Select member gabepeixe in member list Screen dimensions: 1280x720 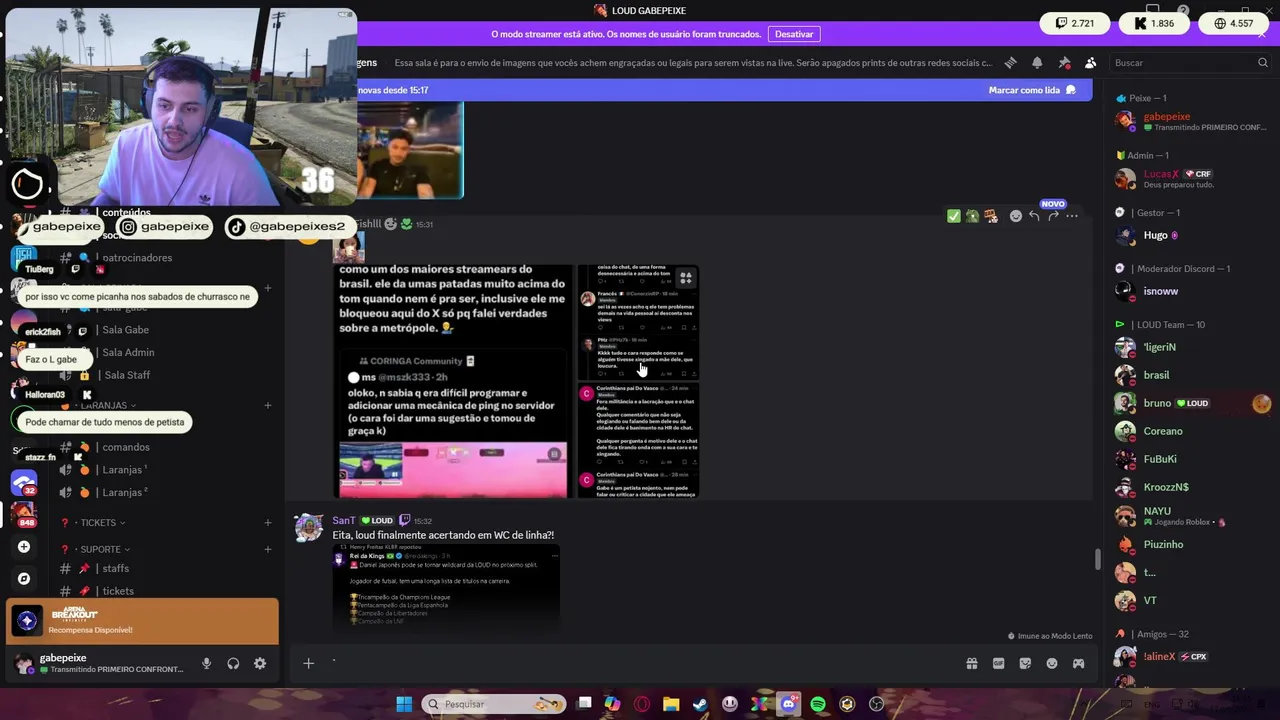tap(1190, 121)
